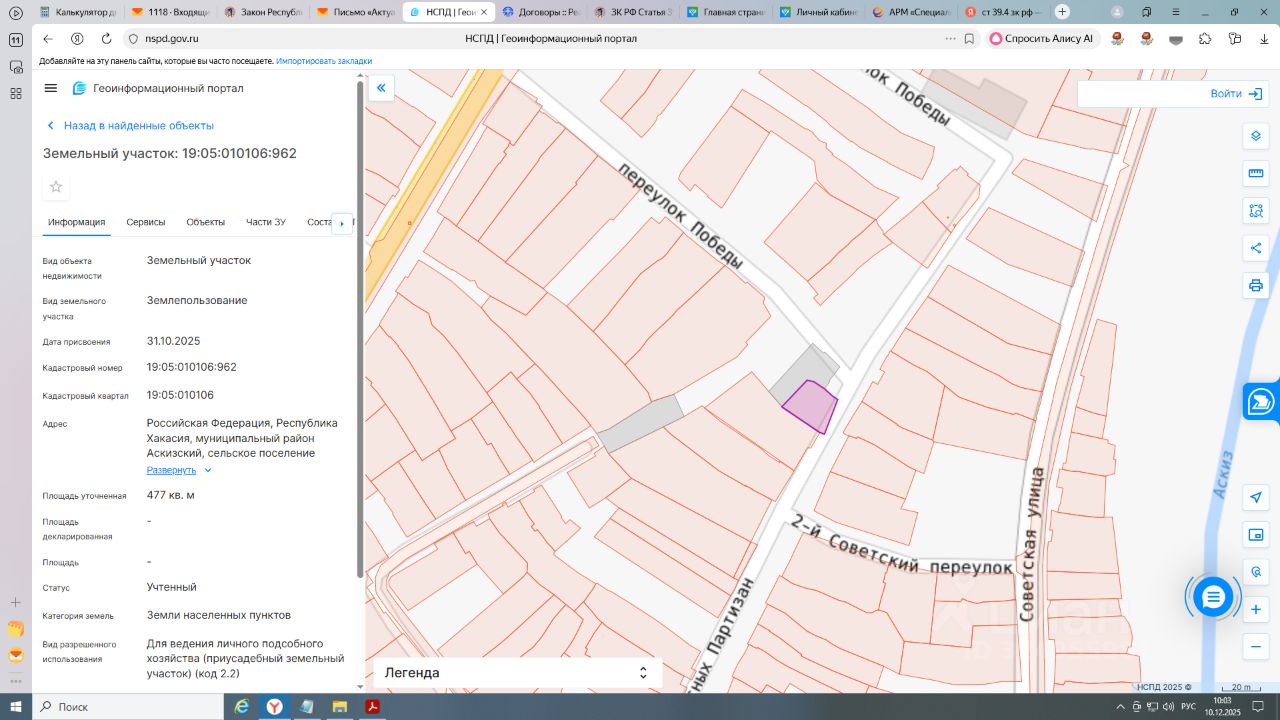This screenshot has width=1280, height=720.
Task: Click the date value 31.10.2025
Action: 174,341
